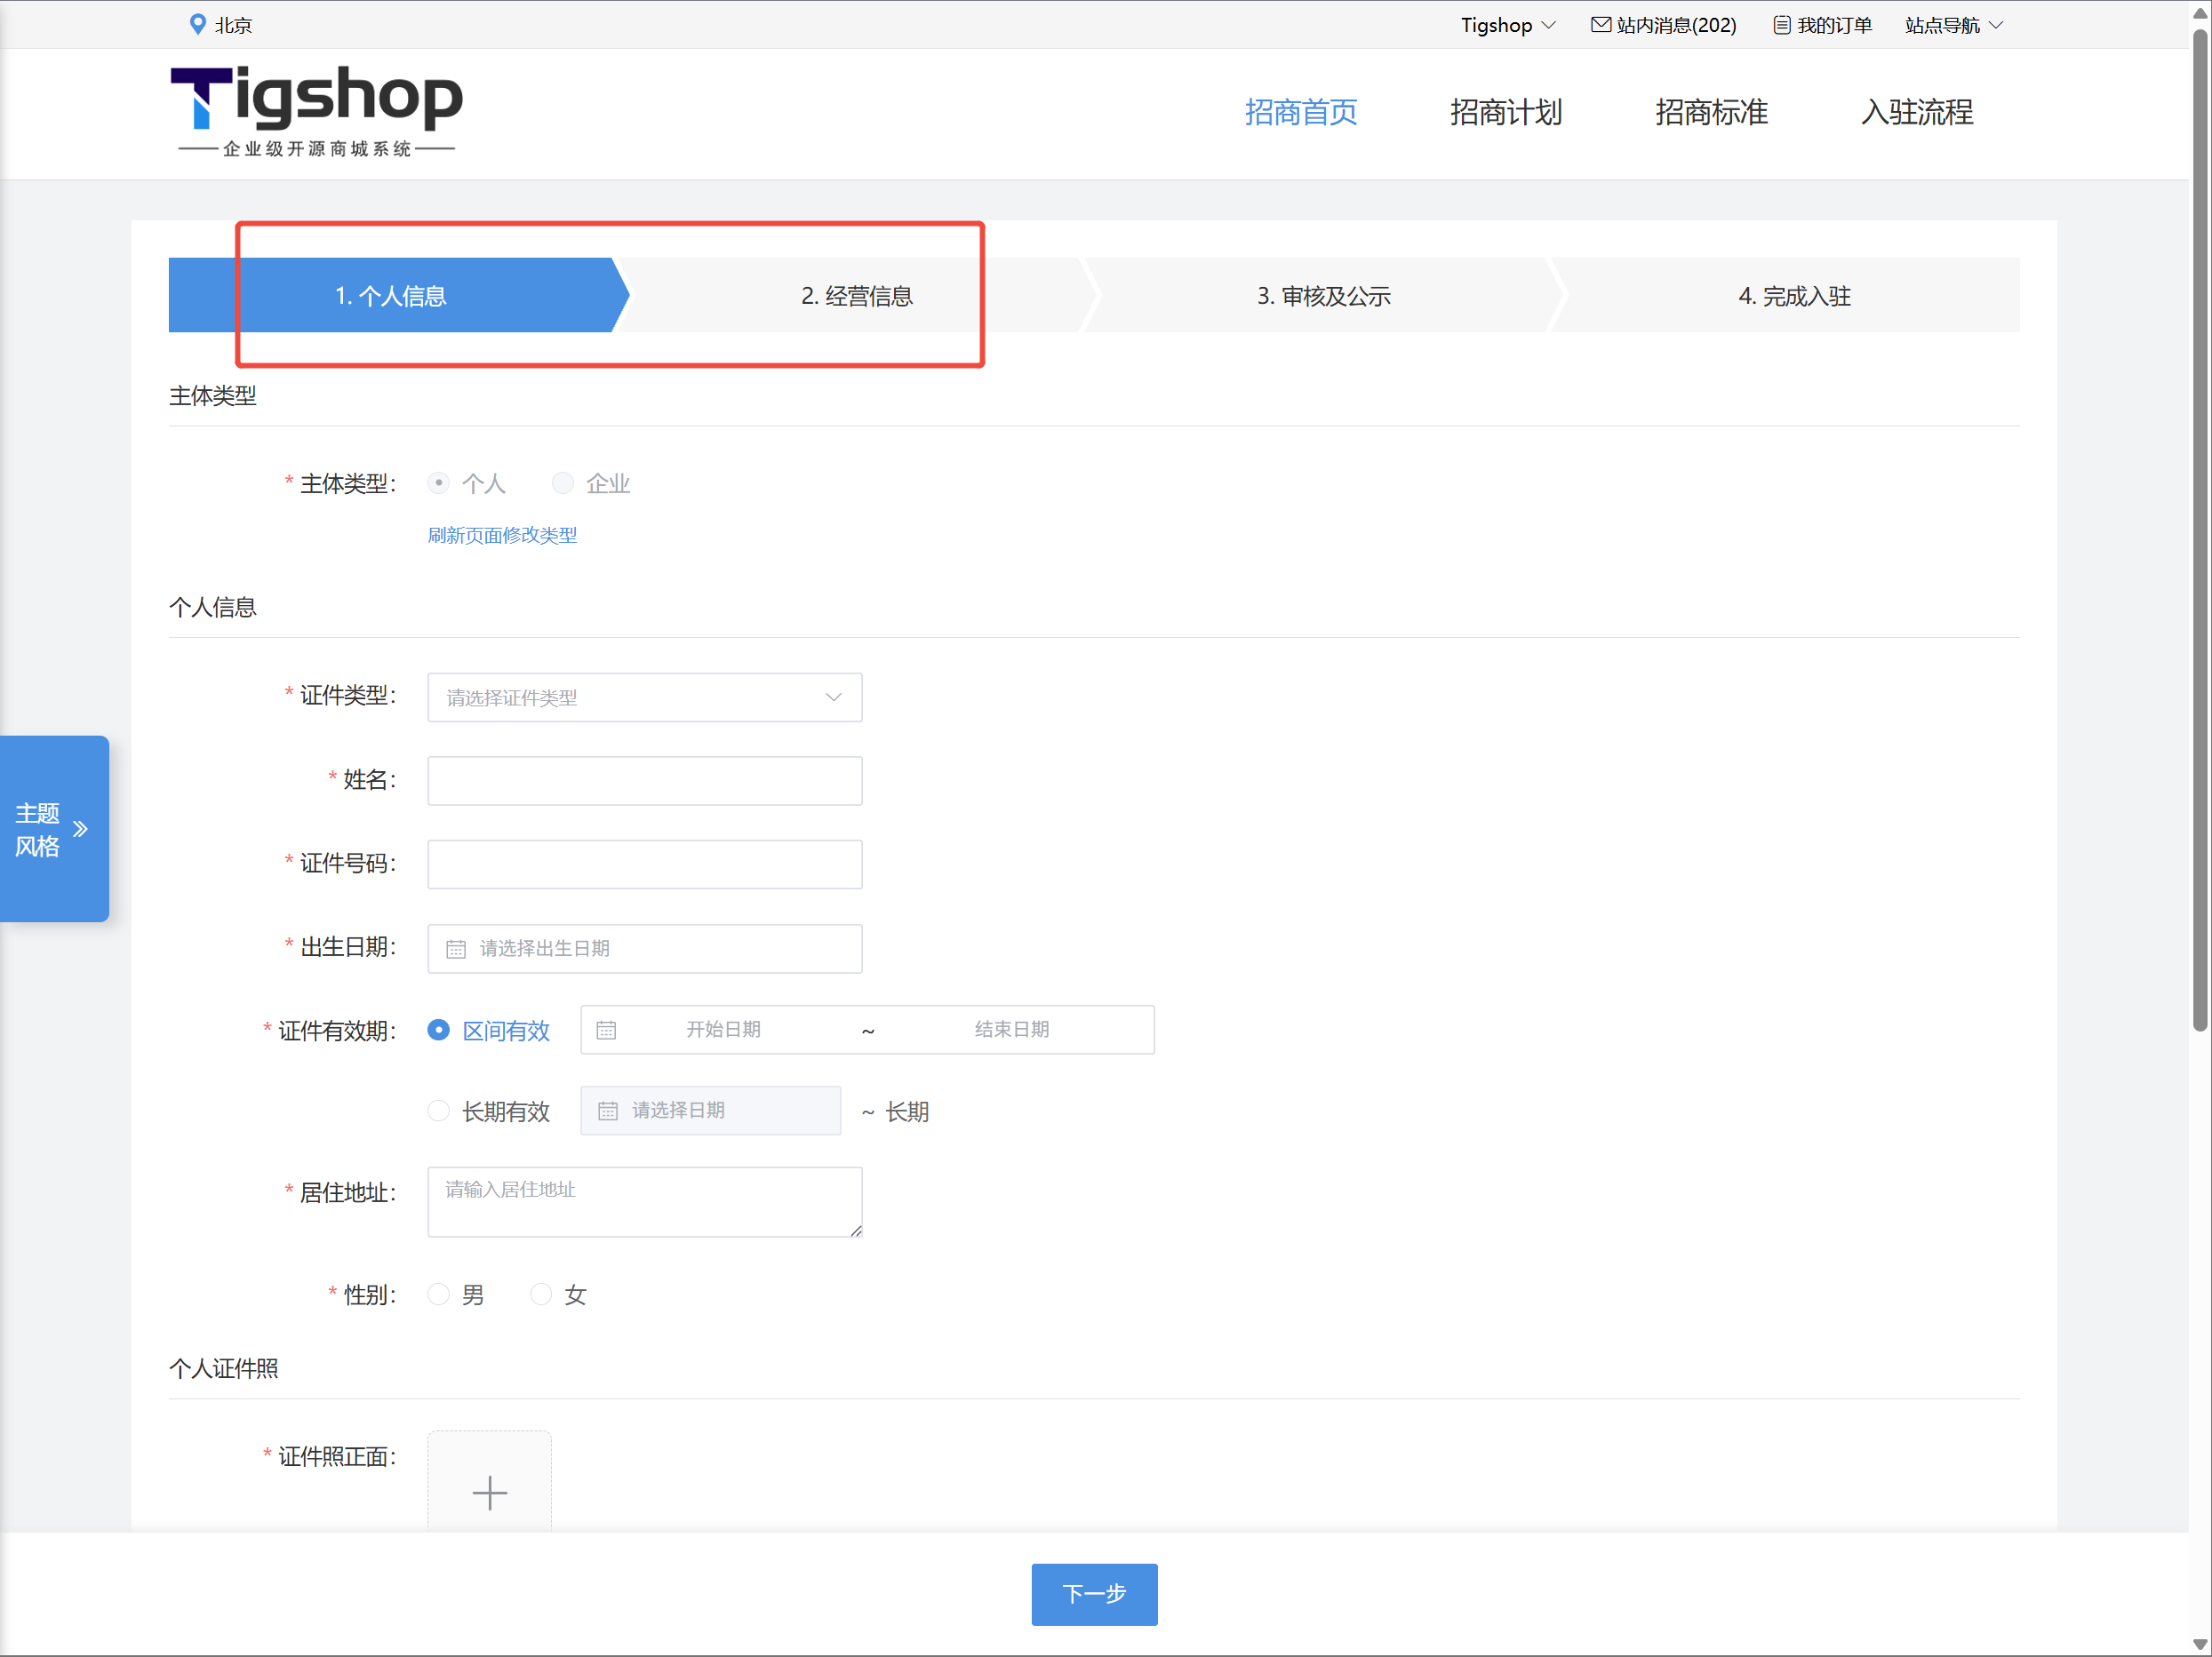Click calendar icon in birth date field
The image size is (2212, 1657).
[456, 949]
